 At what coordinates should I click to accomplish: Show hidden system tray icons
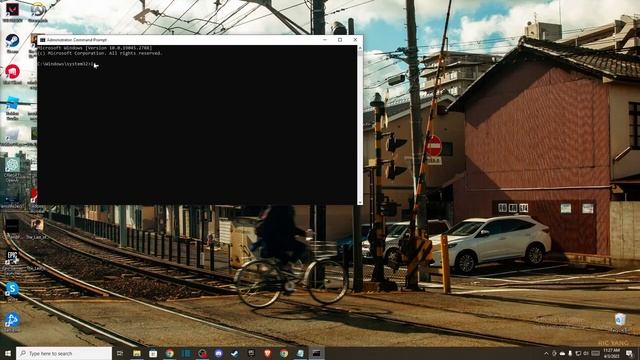pos(546,353)
